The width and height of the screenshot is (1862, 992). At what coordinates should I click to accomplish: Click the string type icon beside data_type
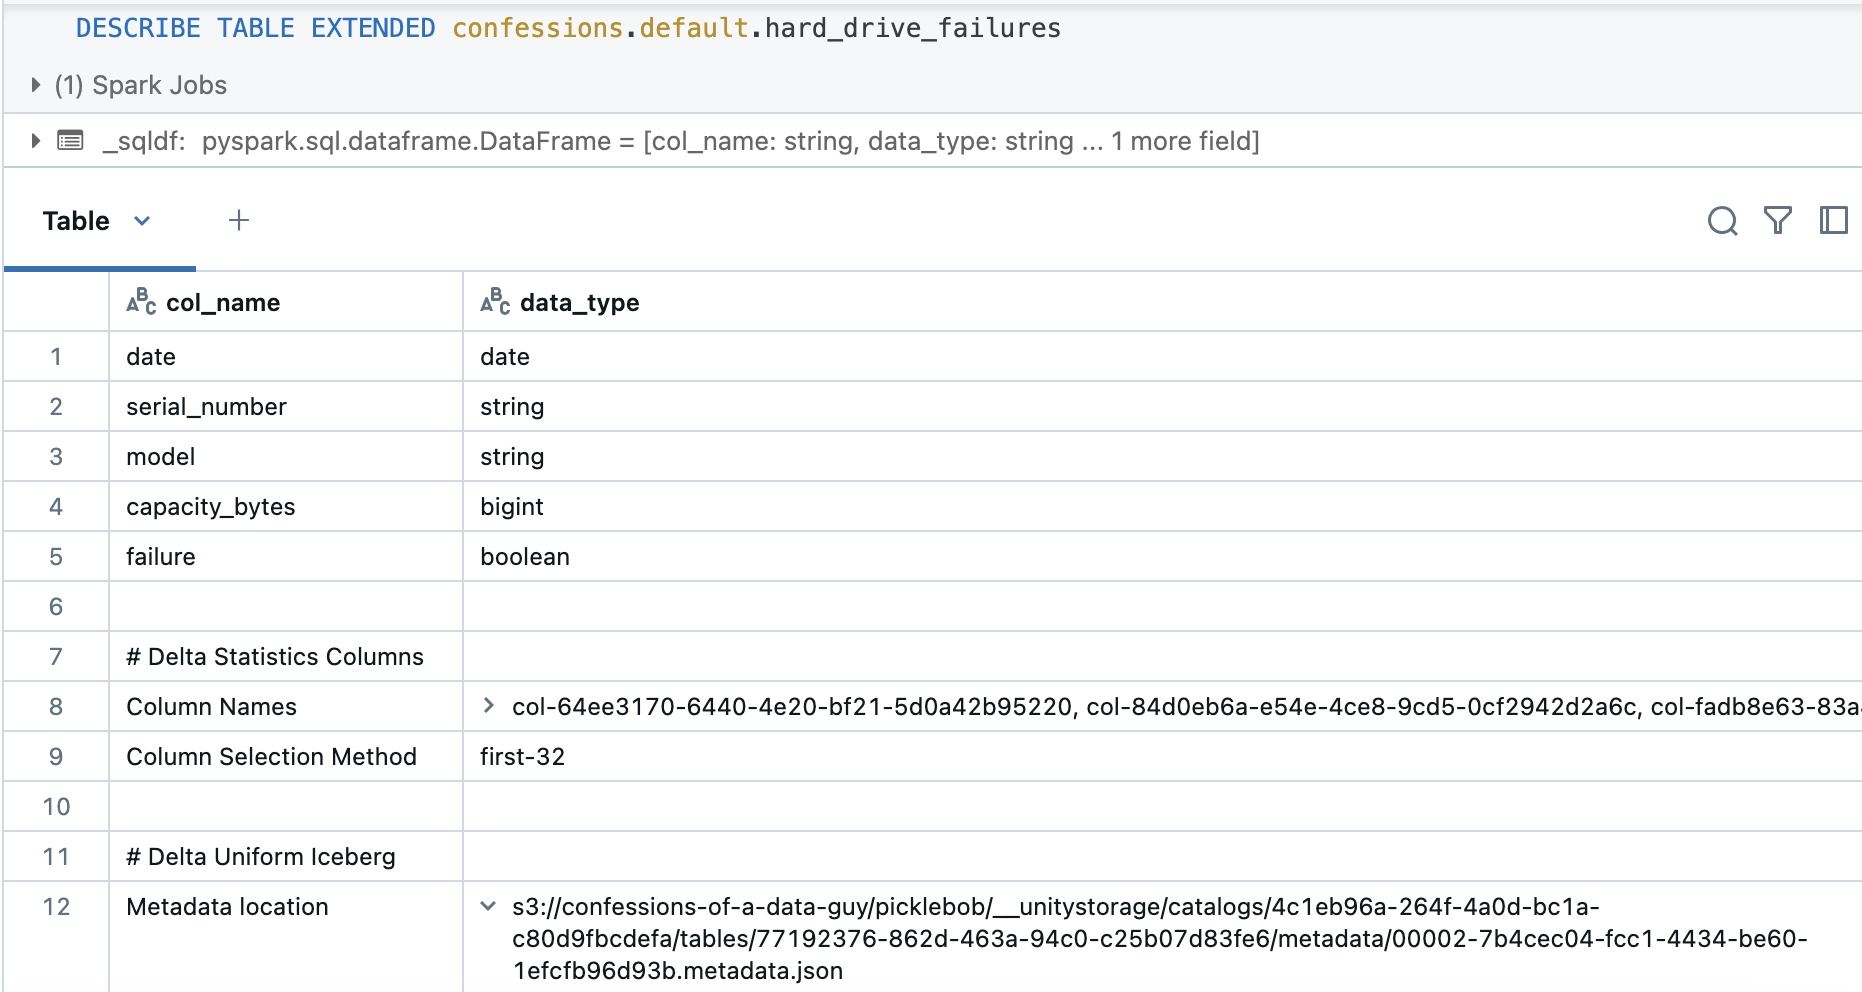pos(495,302)
